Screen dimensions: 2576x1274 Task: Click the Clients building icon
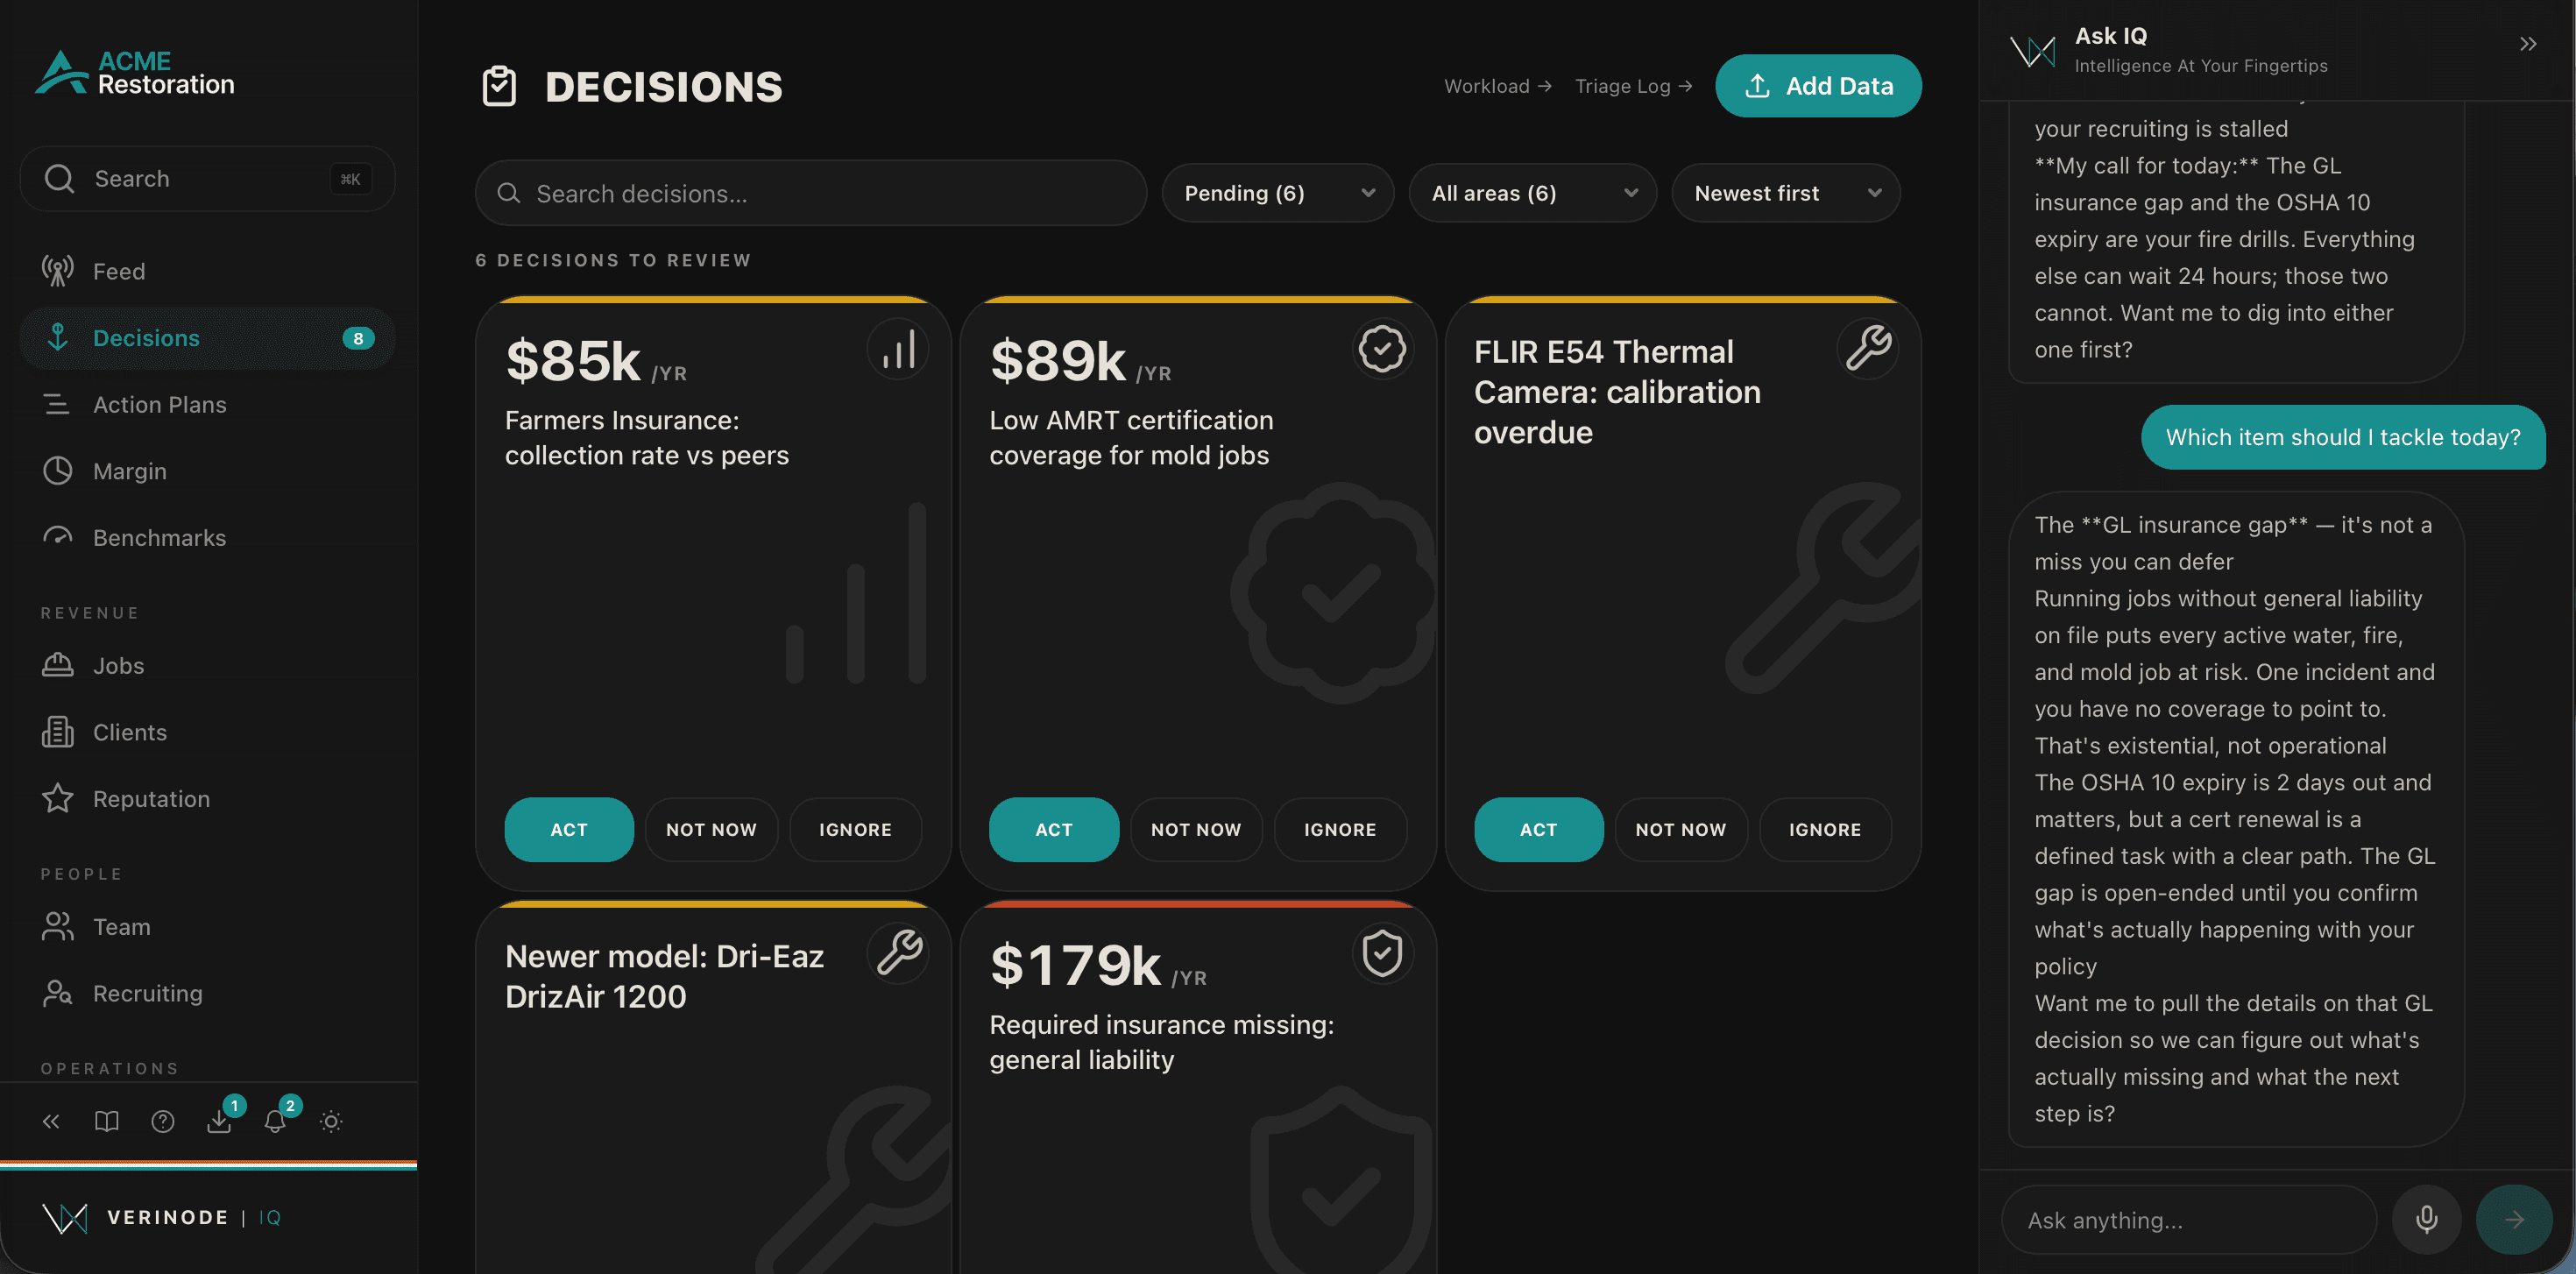click(58, 732)
